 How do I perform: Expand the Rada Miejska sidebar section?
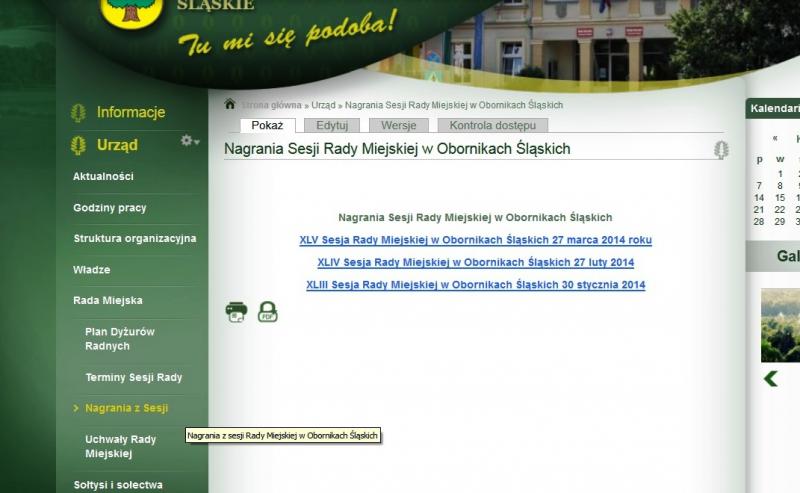[x=108, y=300]
